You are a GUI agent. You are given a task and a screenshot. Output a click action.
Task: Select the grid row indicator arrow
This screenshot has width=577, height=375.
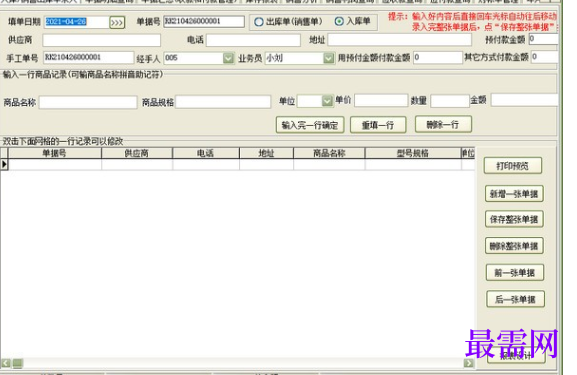[x=4, y=164]
